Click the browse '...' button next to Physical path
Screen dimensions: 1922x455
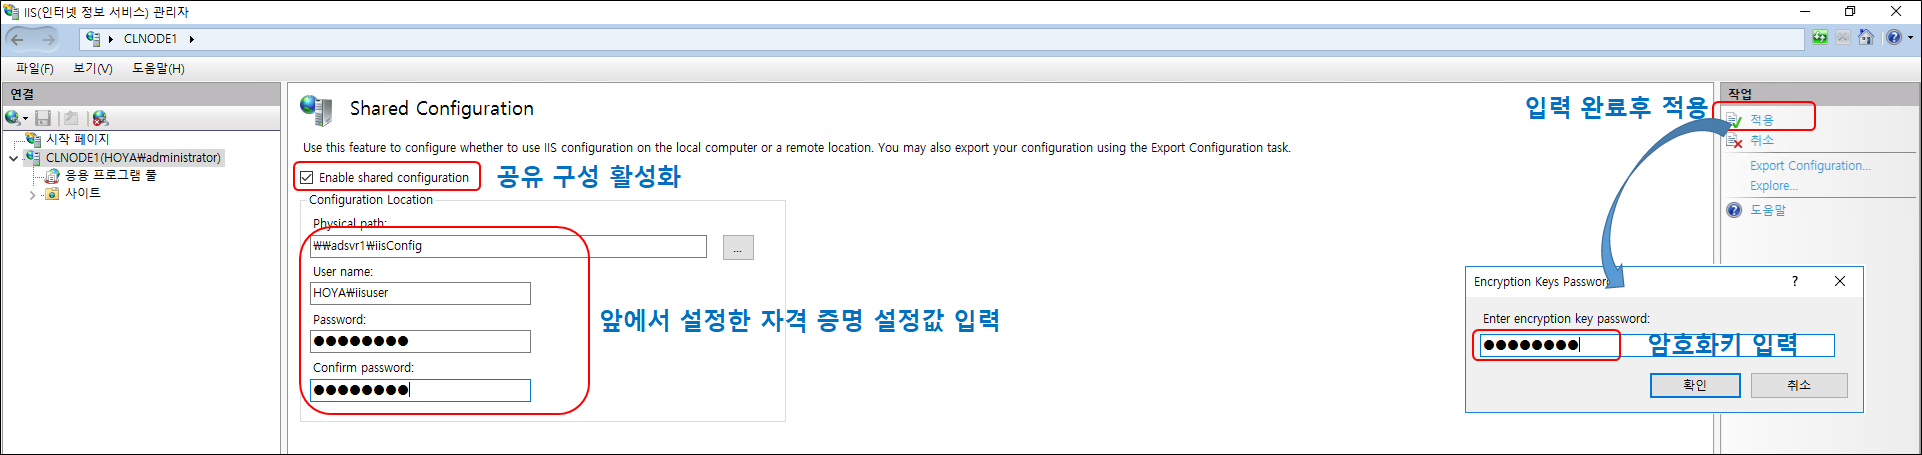(738, 248)
